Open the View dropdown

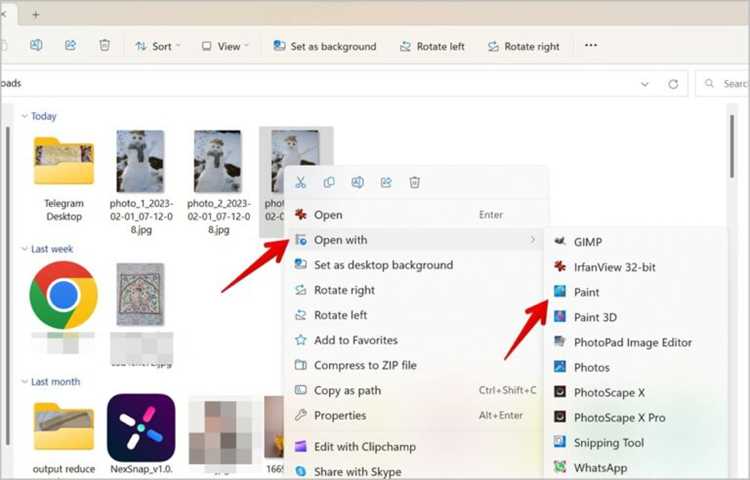coord(225,46)
